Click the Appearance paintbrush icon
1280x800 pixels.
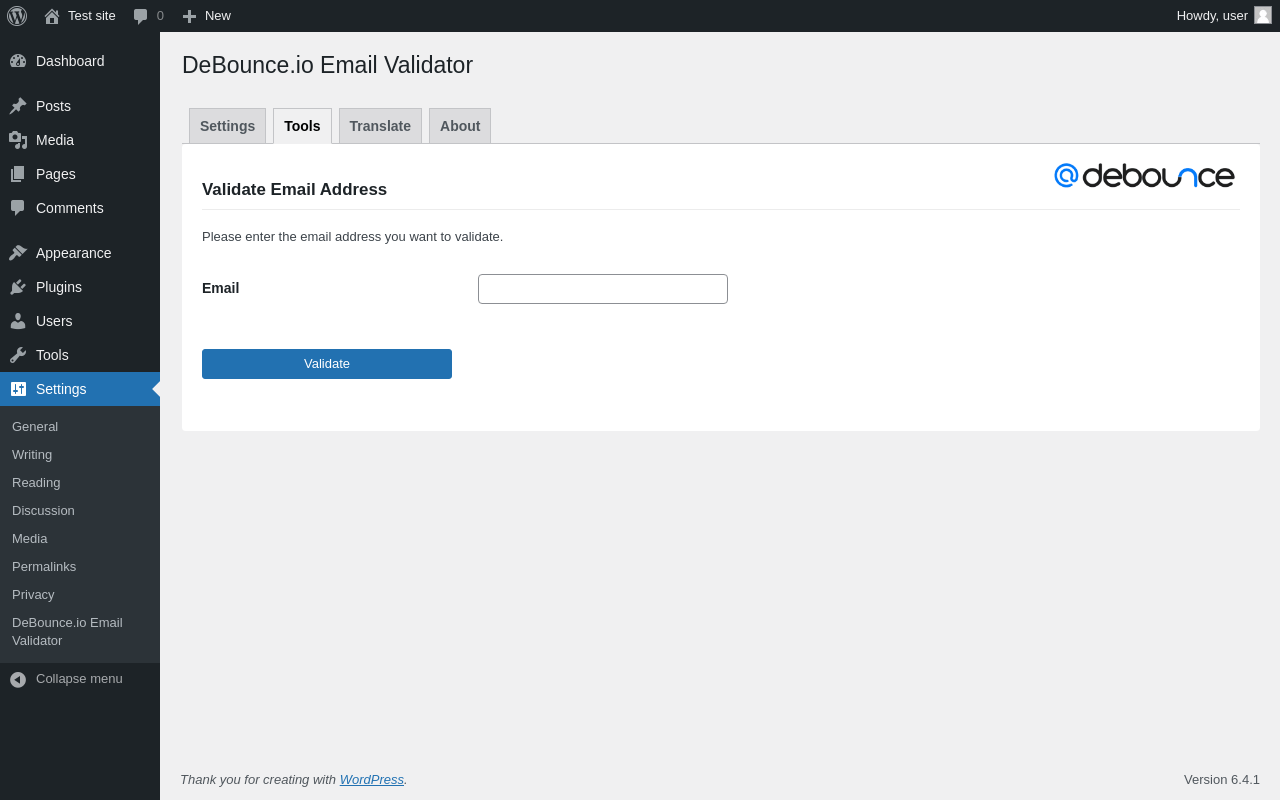18,253
